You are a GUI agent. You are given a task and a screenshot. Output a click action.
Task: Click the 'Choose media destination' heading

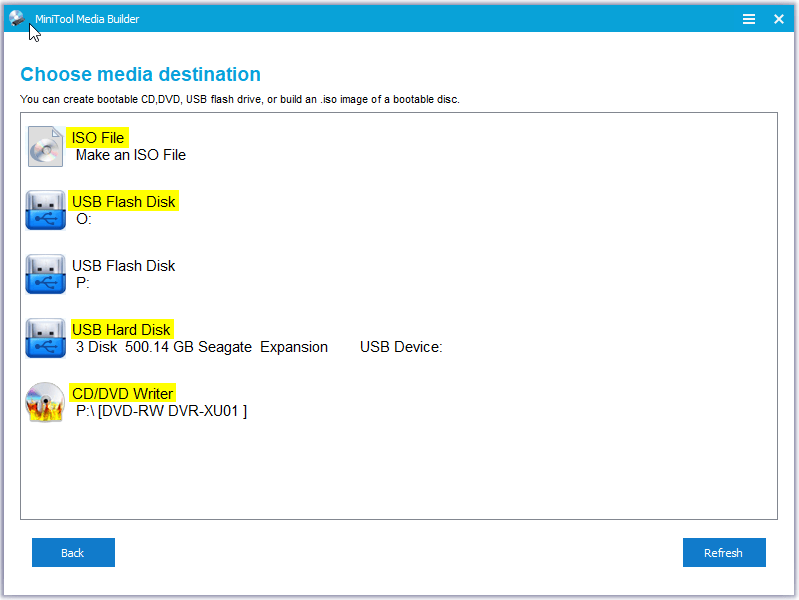point(141,74)
